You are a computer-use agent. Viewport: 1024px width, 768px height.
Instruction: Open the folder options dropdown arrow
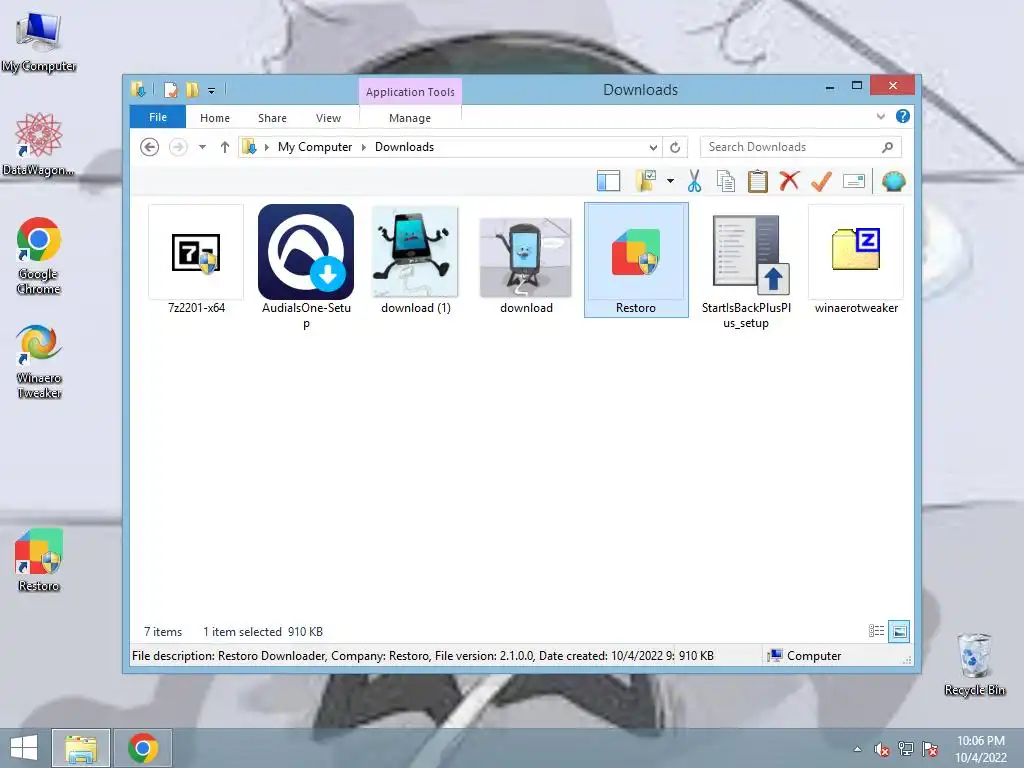[670, 181]
